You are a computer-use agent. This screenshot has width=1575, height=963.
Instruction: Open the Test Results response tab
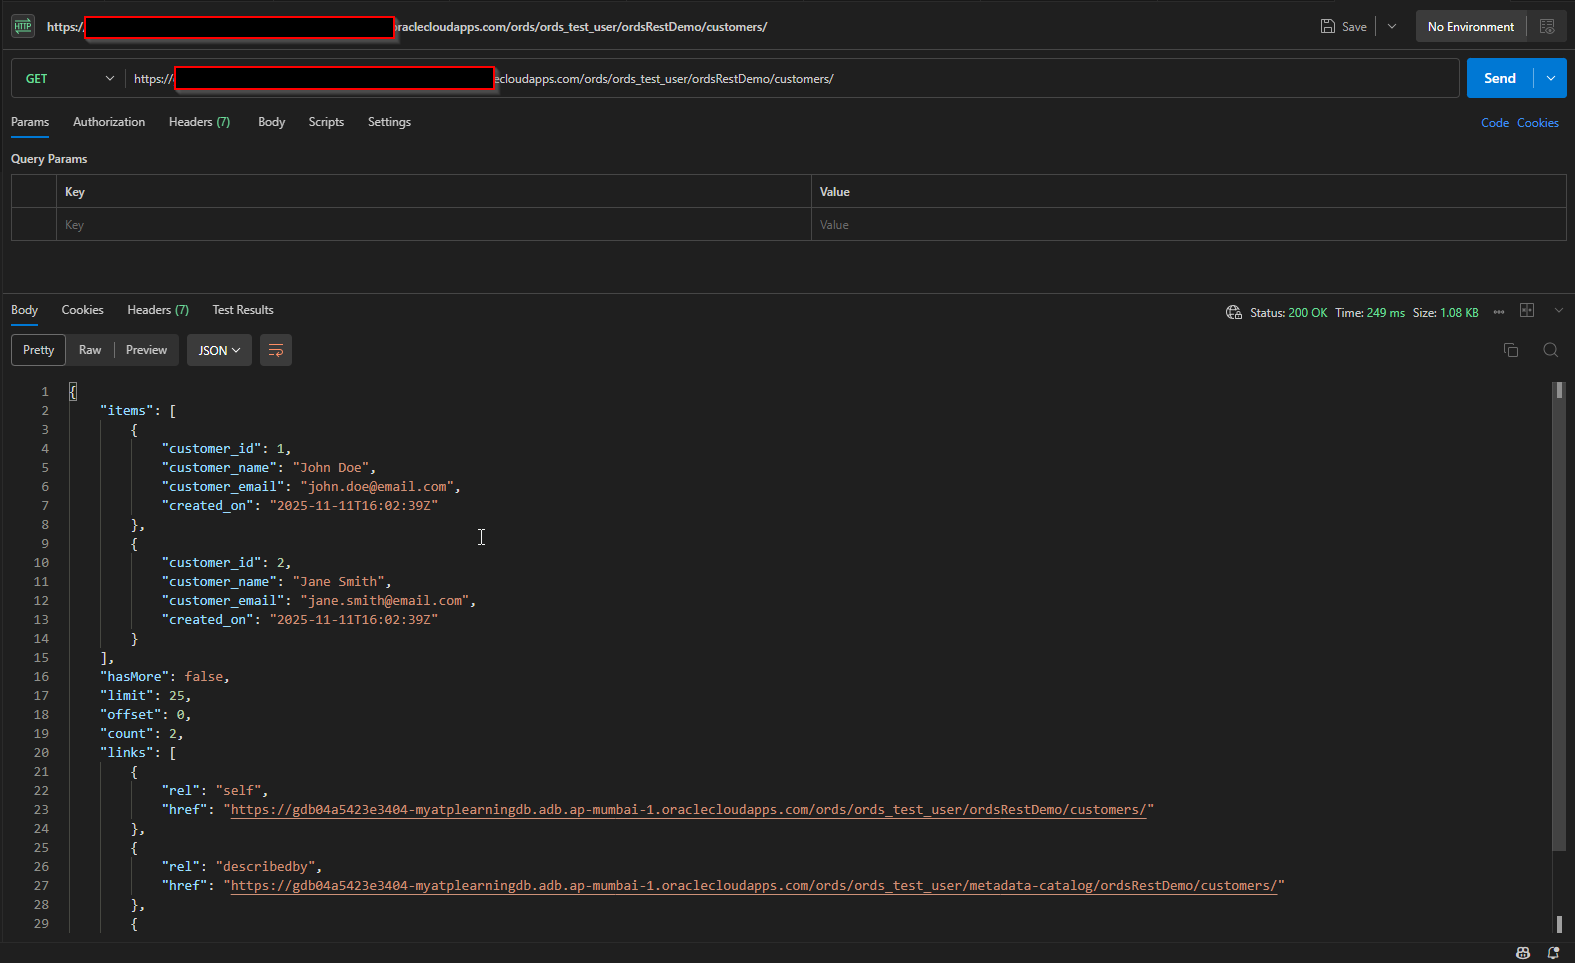click(x=242, y=310)
